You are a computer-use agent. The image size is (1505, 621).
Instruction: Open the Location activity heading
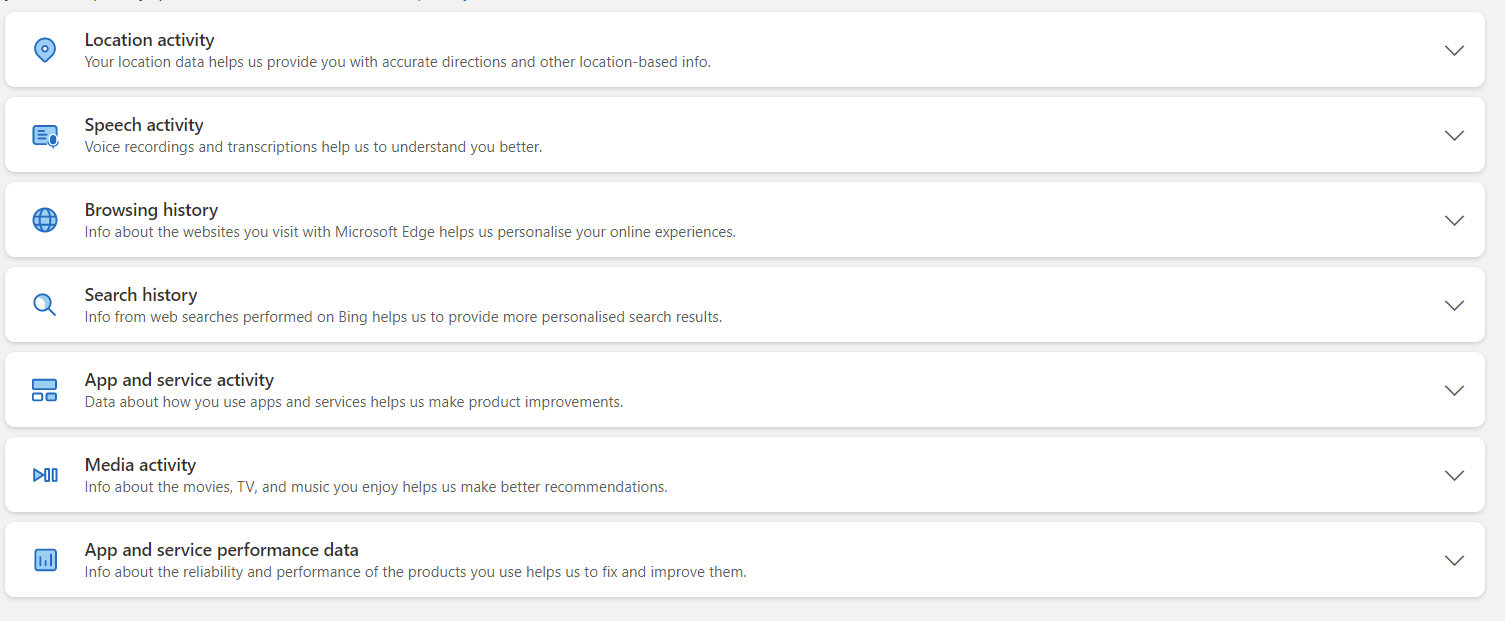(150, 40)
